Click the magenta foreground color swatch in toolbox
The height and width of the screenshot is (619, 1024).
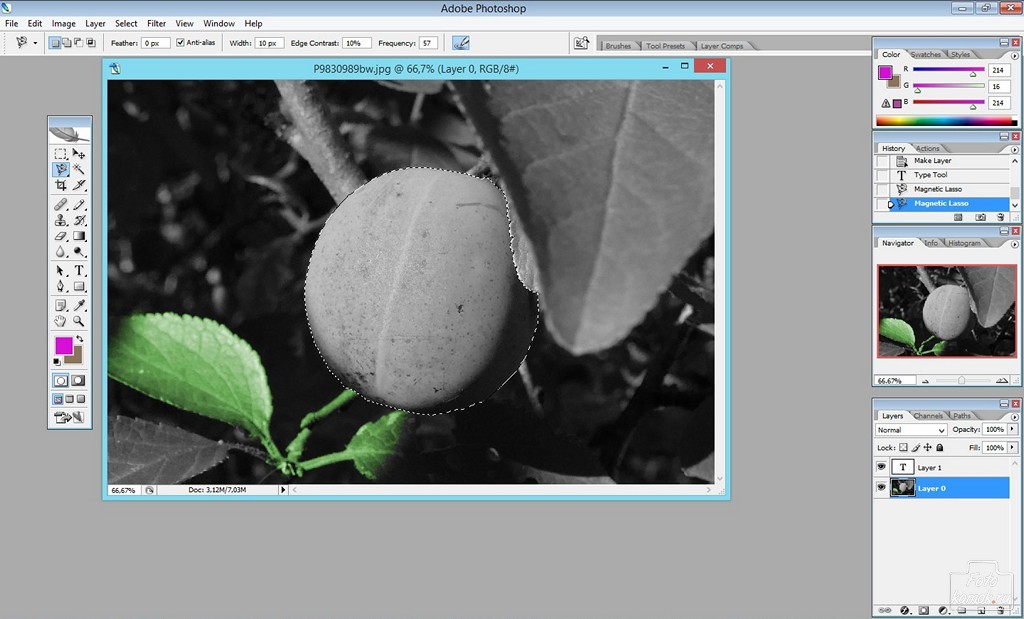pos(63,345)
